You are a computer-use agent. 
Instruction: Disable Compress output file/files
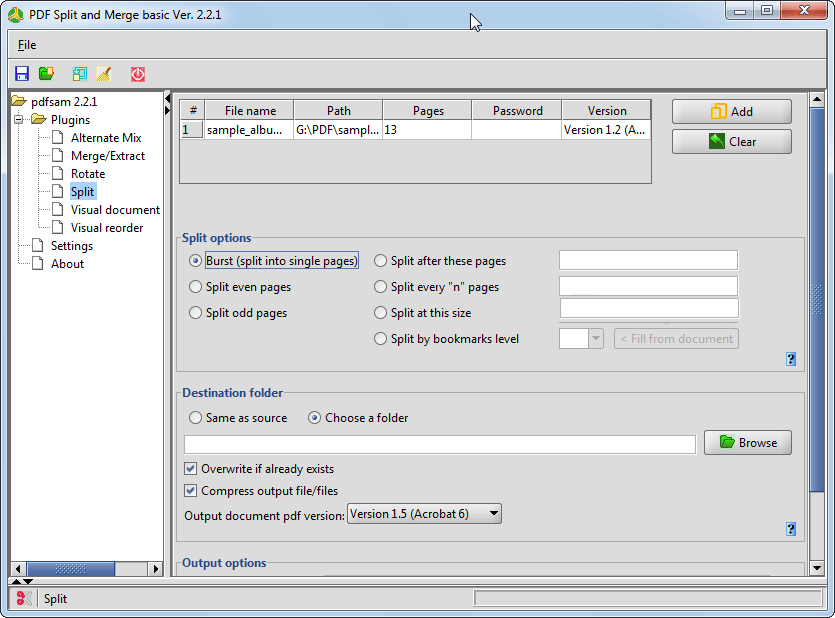click(191, 491)
